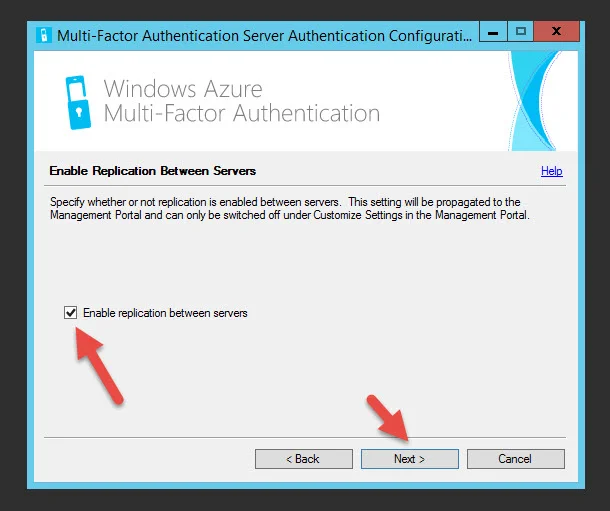This screenshot has width=610, height=511.
Task: Click the window title bar text
Action: (x=265, y=36)
